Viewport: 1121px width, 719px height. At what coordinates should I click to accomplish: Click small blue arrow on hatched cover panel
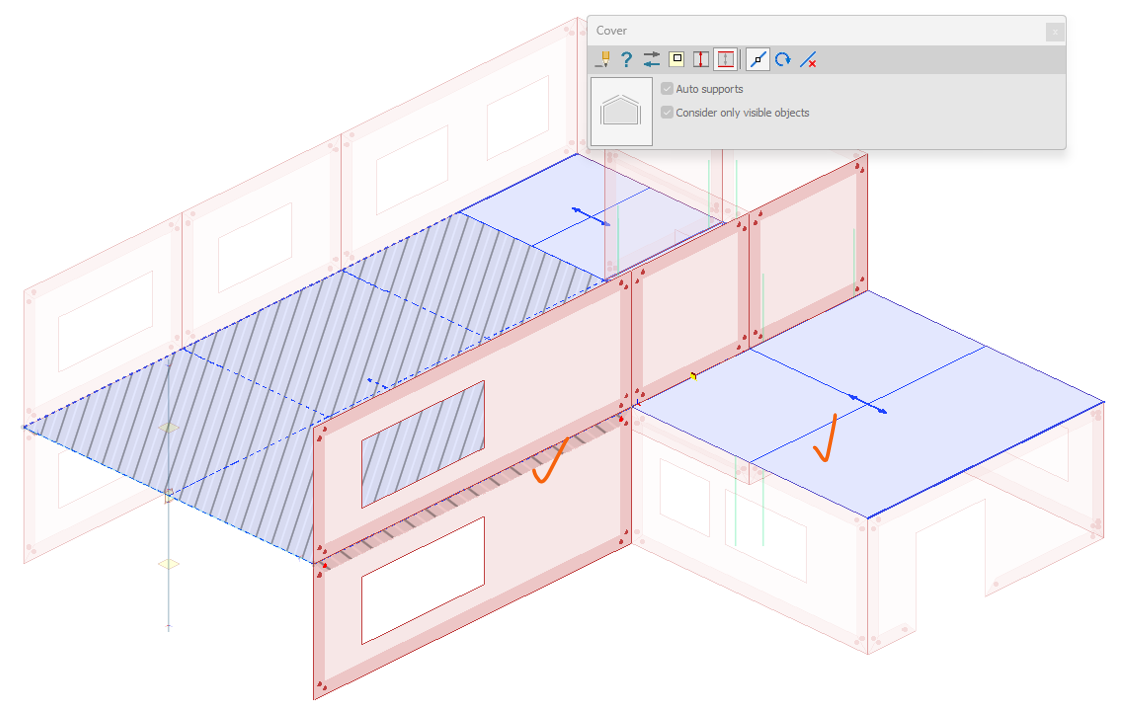point(377,384)
